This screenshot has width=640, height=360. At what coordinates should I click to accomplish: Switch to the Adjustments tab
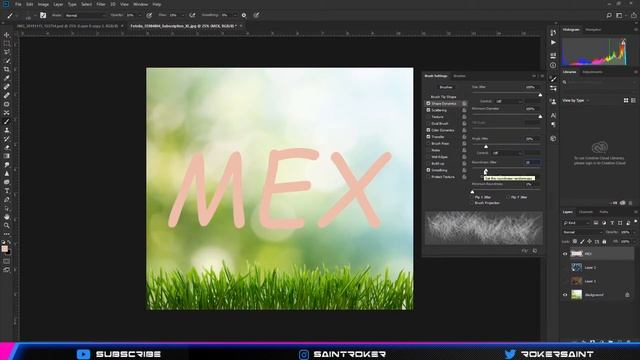pos(592,72)
